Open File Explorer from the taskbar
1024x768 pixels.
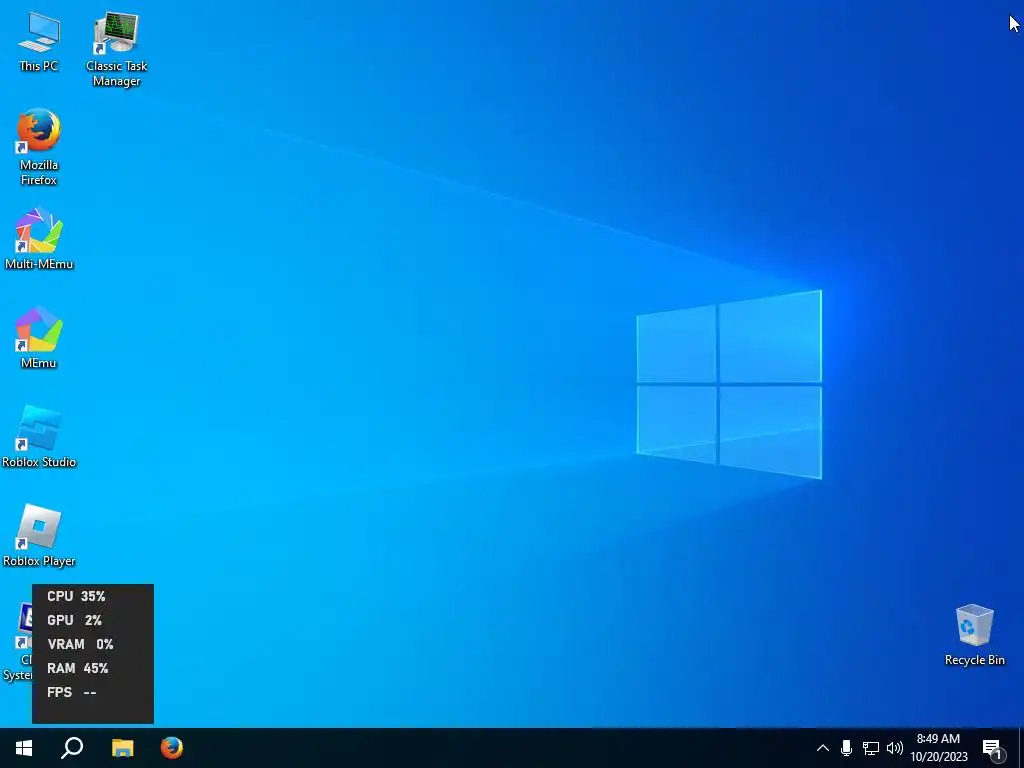point(122,748)
